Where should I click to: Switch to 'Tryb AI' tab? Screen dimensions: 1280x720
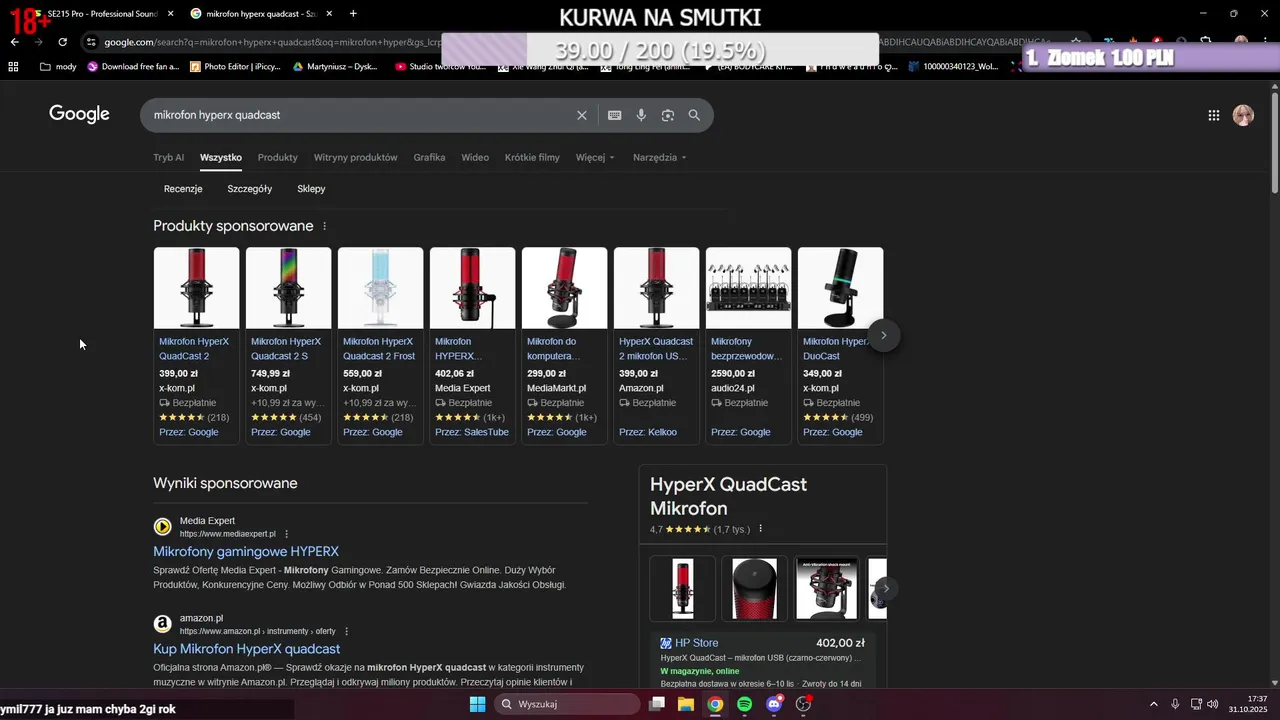[169, 157]
